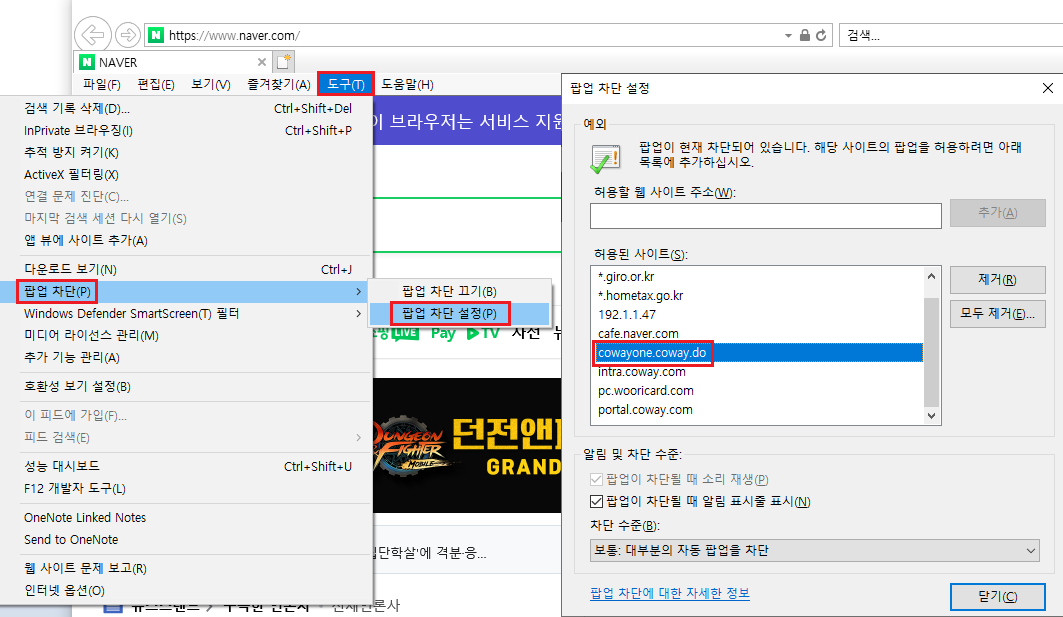The width and height of the screenshot is (1063, 617).
Task: Choose 웹 사이트 문제 보고(R) item
Action: 188,568
